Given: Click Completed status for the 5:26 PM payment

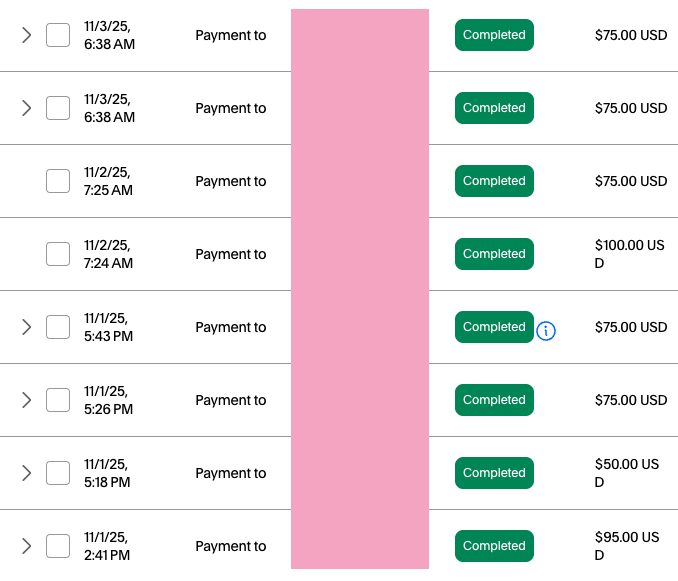Looking at the screenshot, I should click(494, 400).
